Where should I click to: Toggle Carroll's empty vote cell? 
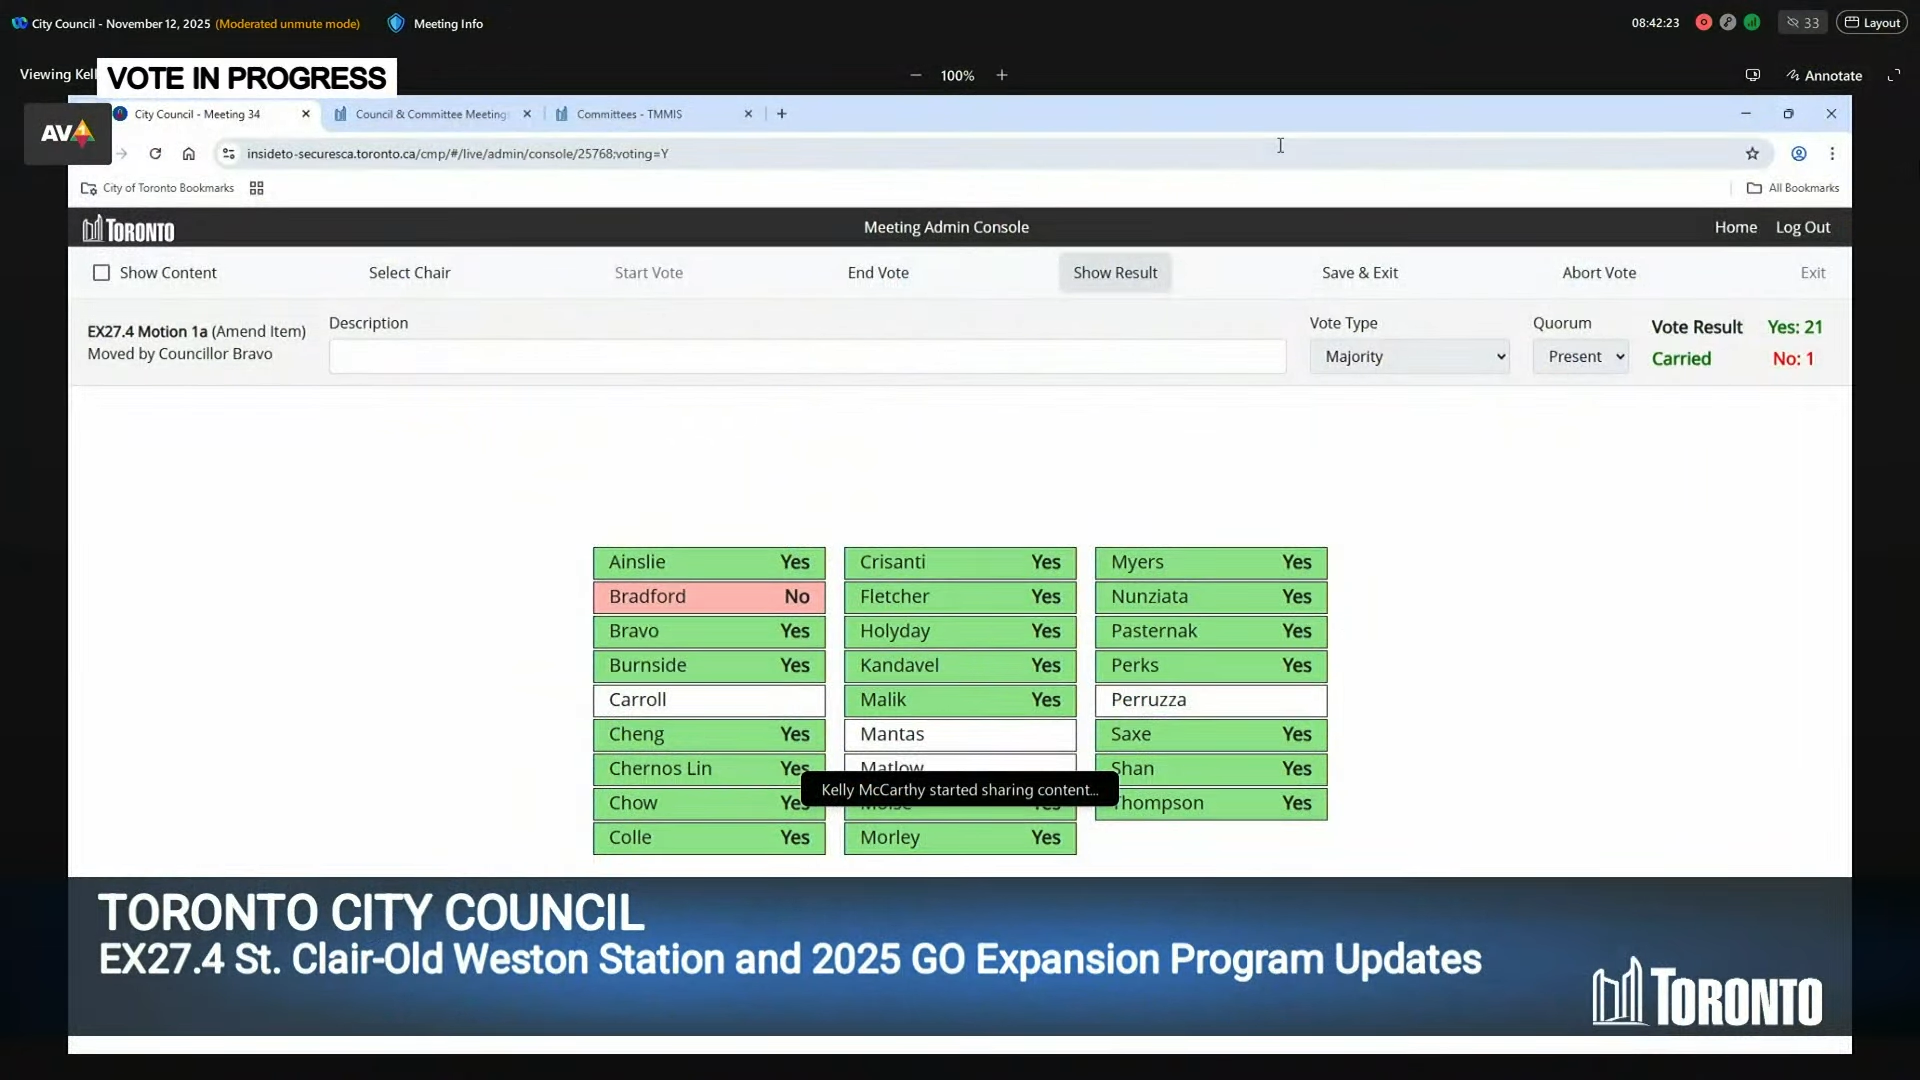(x=709, y=700)
